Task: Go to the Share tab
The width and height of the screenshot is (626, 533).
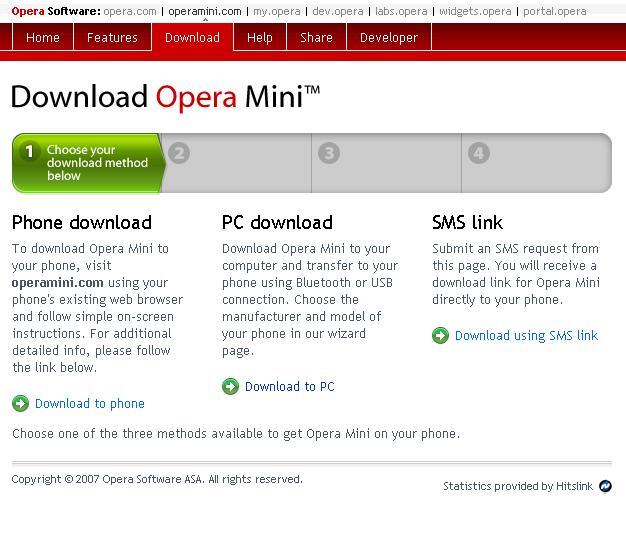Action: point(316,37)
